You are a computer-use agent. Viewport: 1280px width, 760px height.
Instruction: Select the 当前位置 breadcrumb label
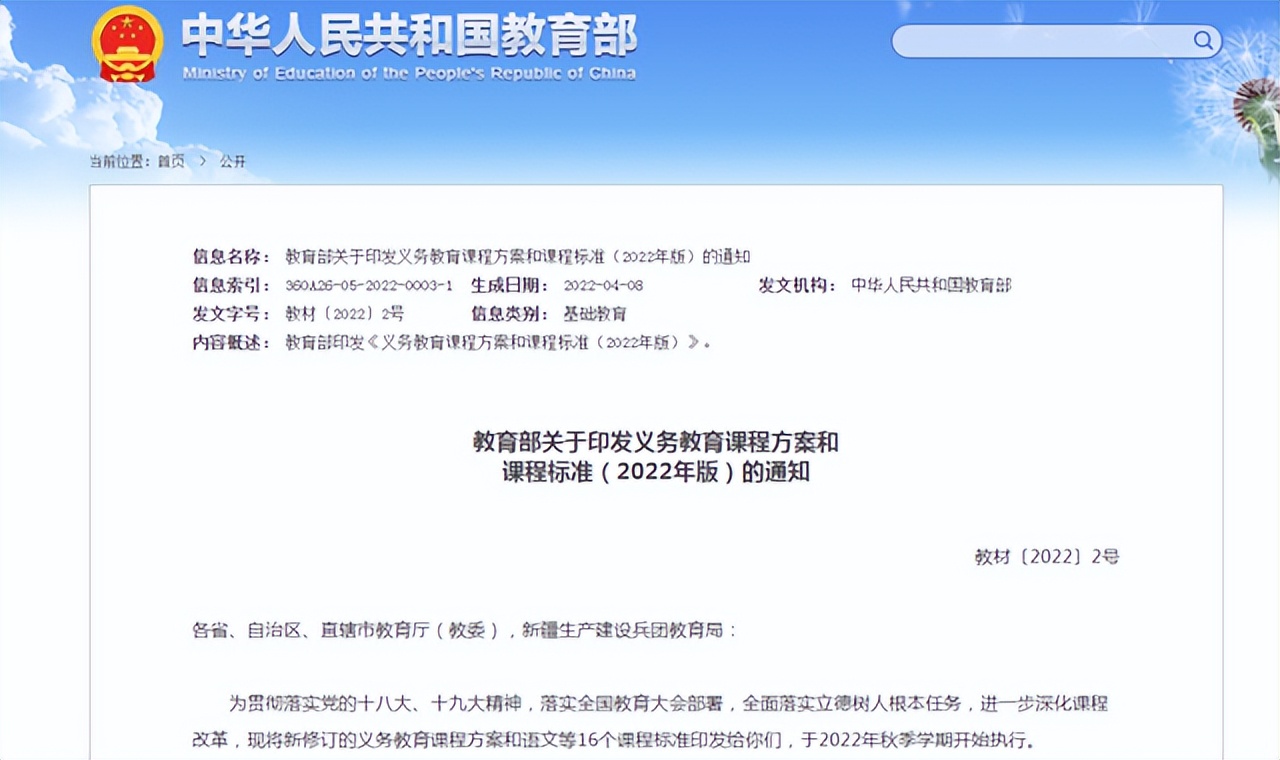pyautogui.click(x=120, y=161)
